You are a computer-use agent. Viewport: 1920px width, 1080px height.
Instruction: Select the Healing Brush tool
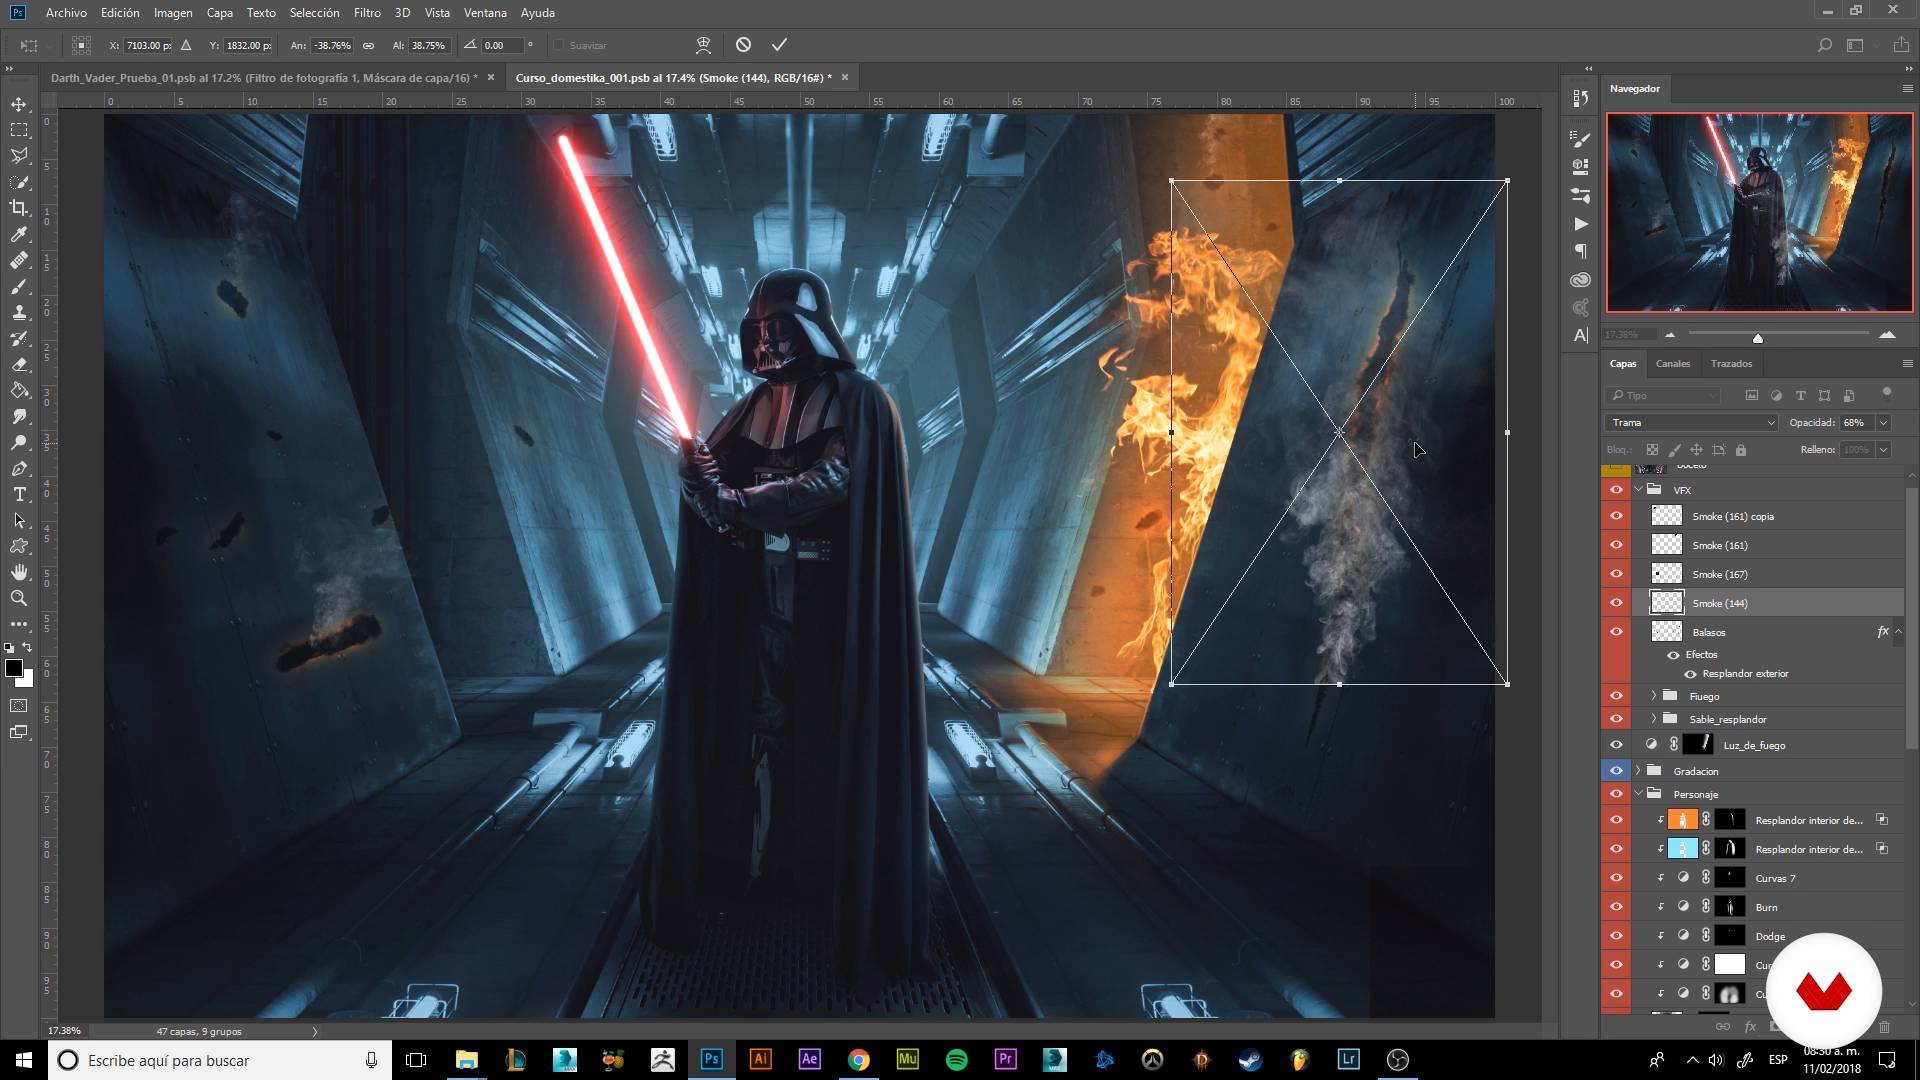coord(19,260)
